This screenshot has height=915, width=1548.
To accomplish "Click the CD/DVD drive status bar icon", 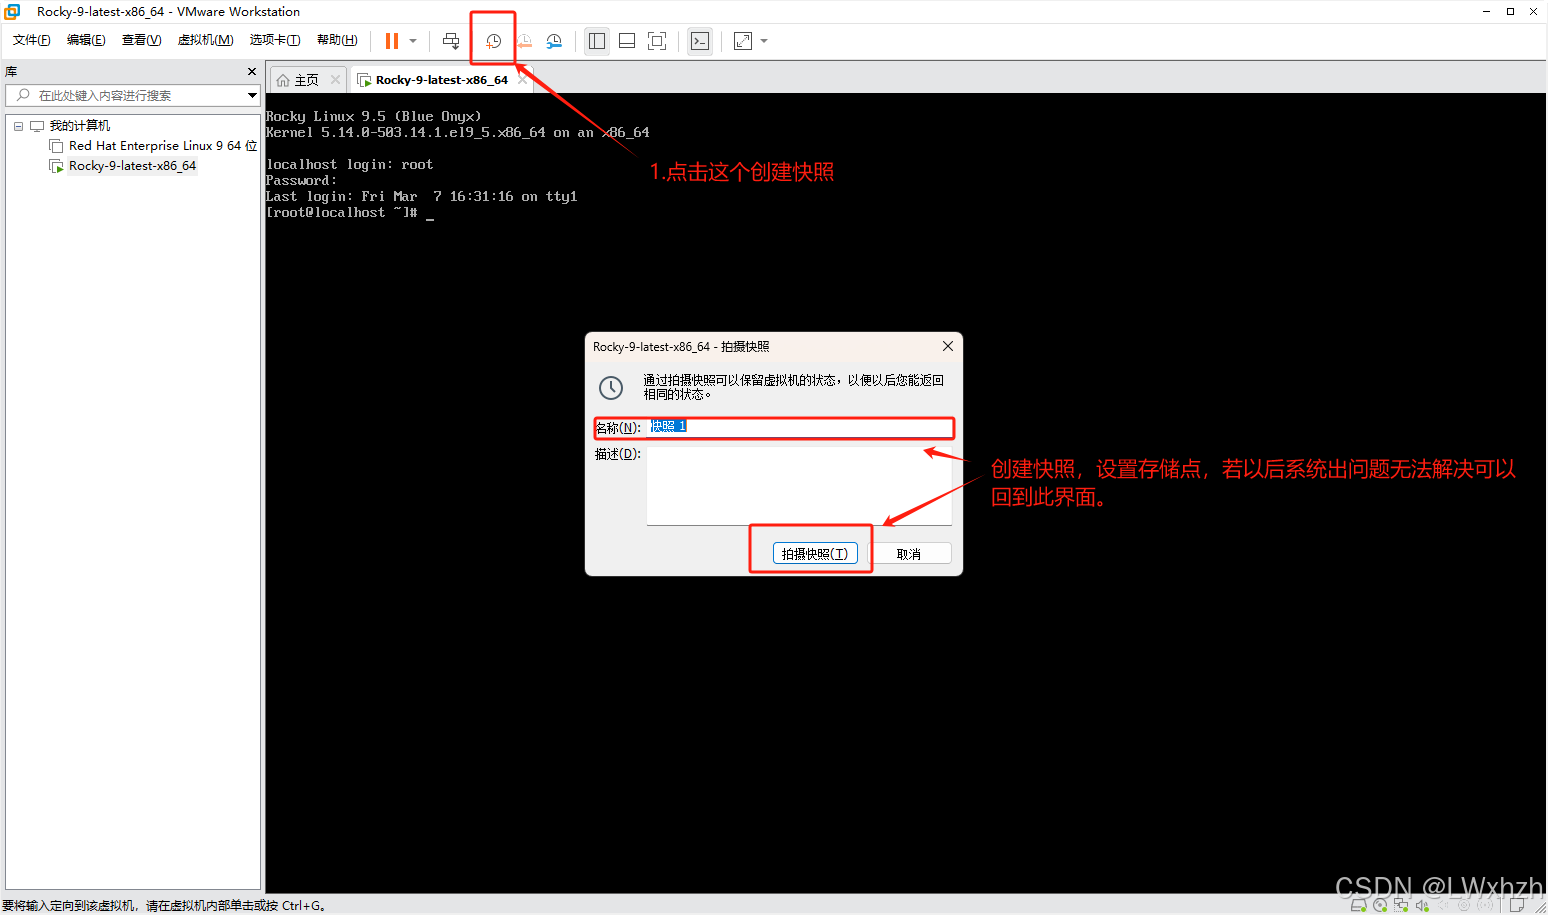I will click(x=1380, y=905).
